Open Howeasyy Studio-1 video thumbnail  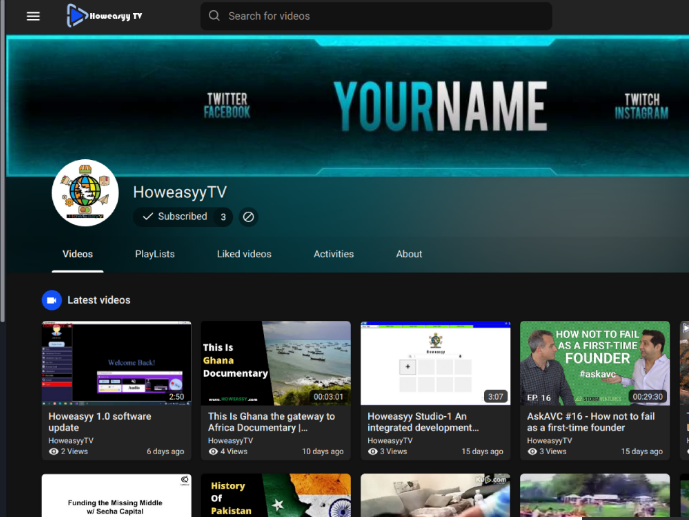436,363
